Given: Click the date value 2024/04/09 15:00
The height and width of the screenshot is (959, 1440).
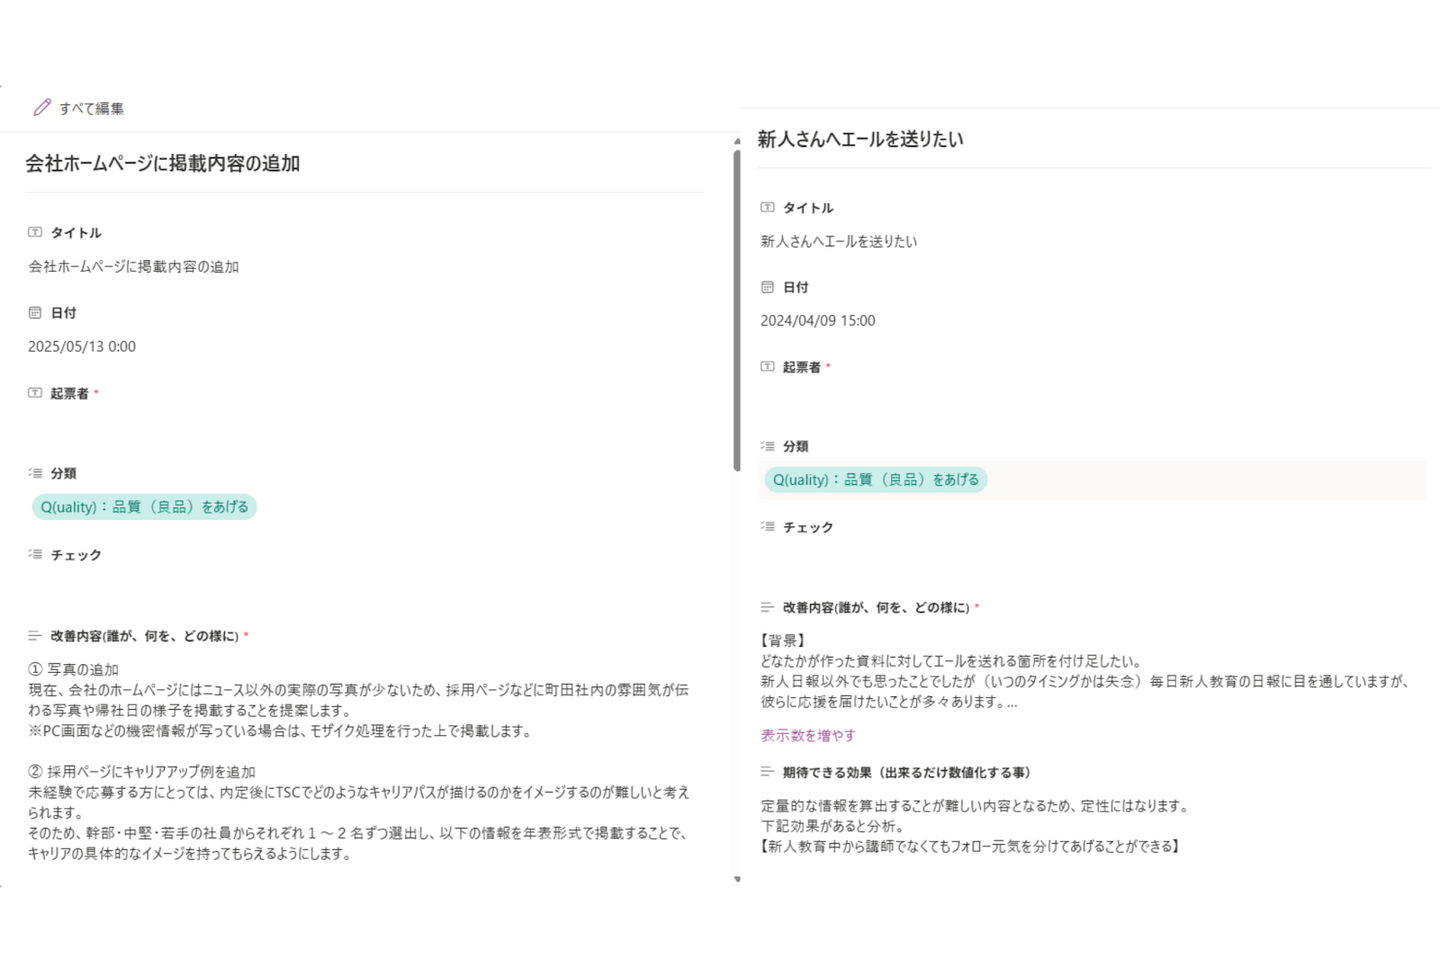Looking at the screenshot, I should [x=817, y=320].
